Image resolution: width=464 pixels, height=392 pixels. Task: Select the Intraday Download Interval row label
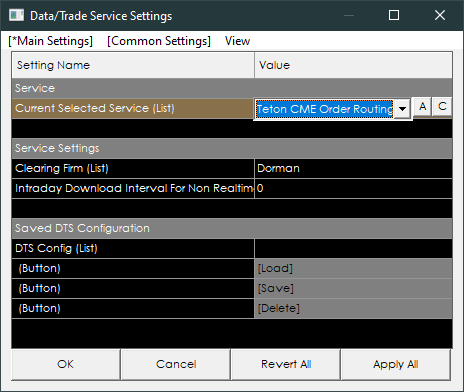tap(133, 188)
